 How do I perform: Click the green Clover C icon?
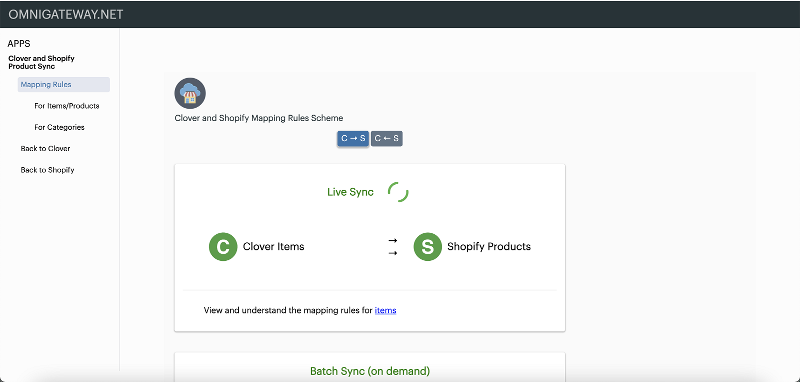223,247
